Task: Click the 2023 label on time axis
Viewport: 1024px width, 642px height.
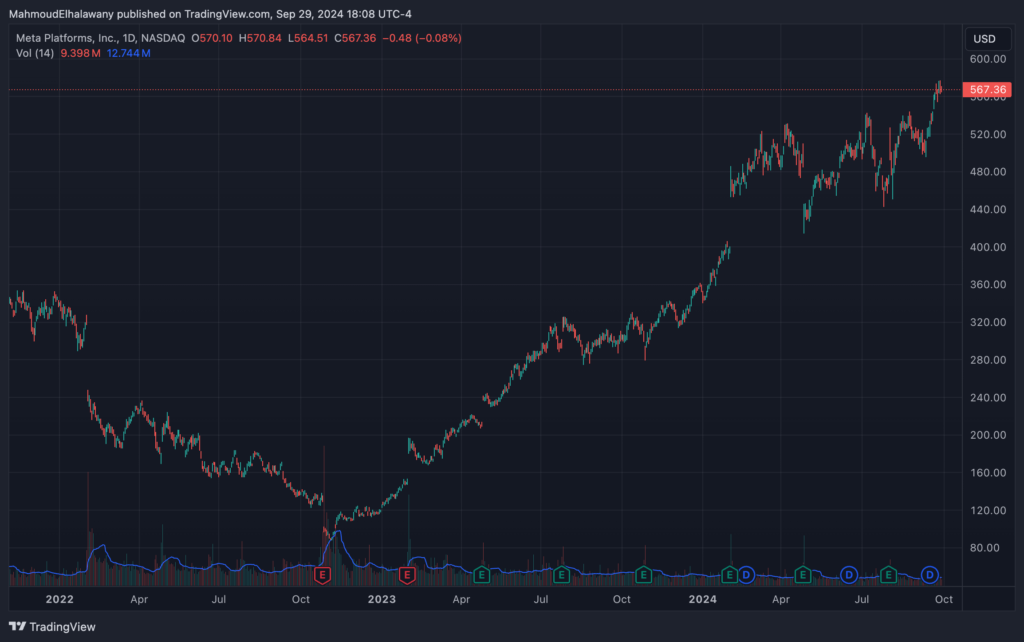Action: 381,600
